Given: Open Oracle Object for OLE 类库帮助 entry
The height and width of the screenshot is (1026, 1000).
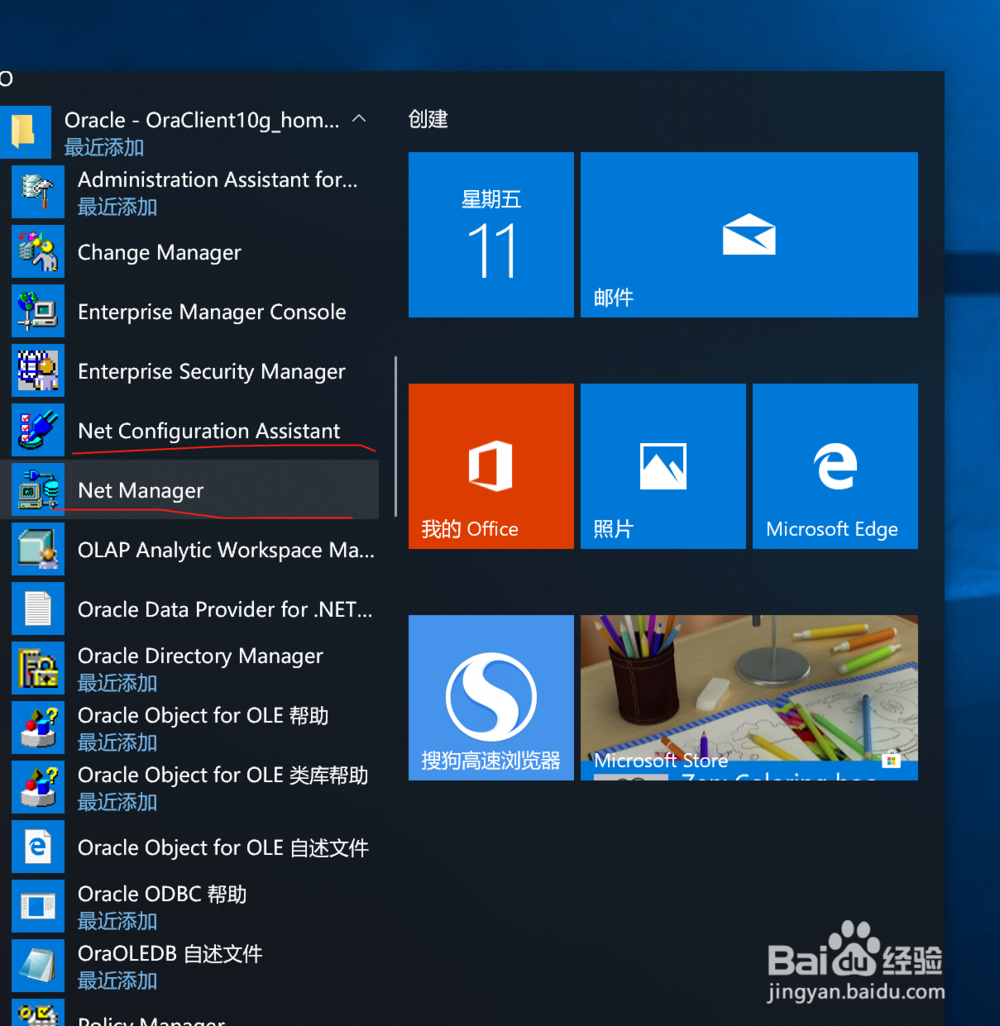Looking at the screenshot, I should click(190, 787).
